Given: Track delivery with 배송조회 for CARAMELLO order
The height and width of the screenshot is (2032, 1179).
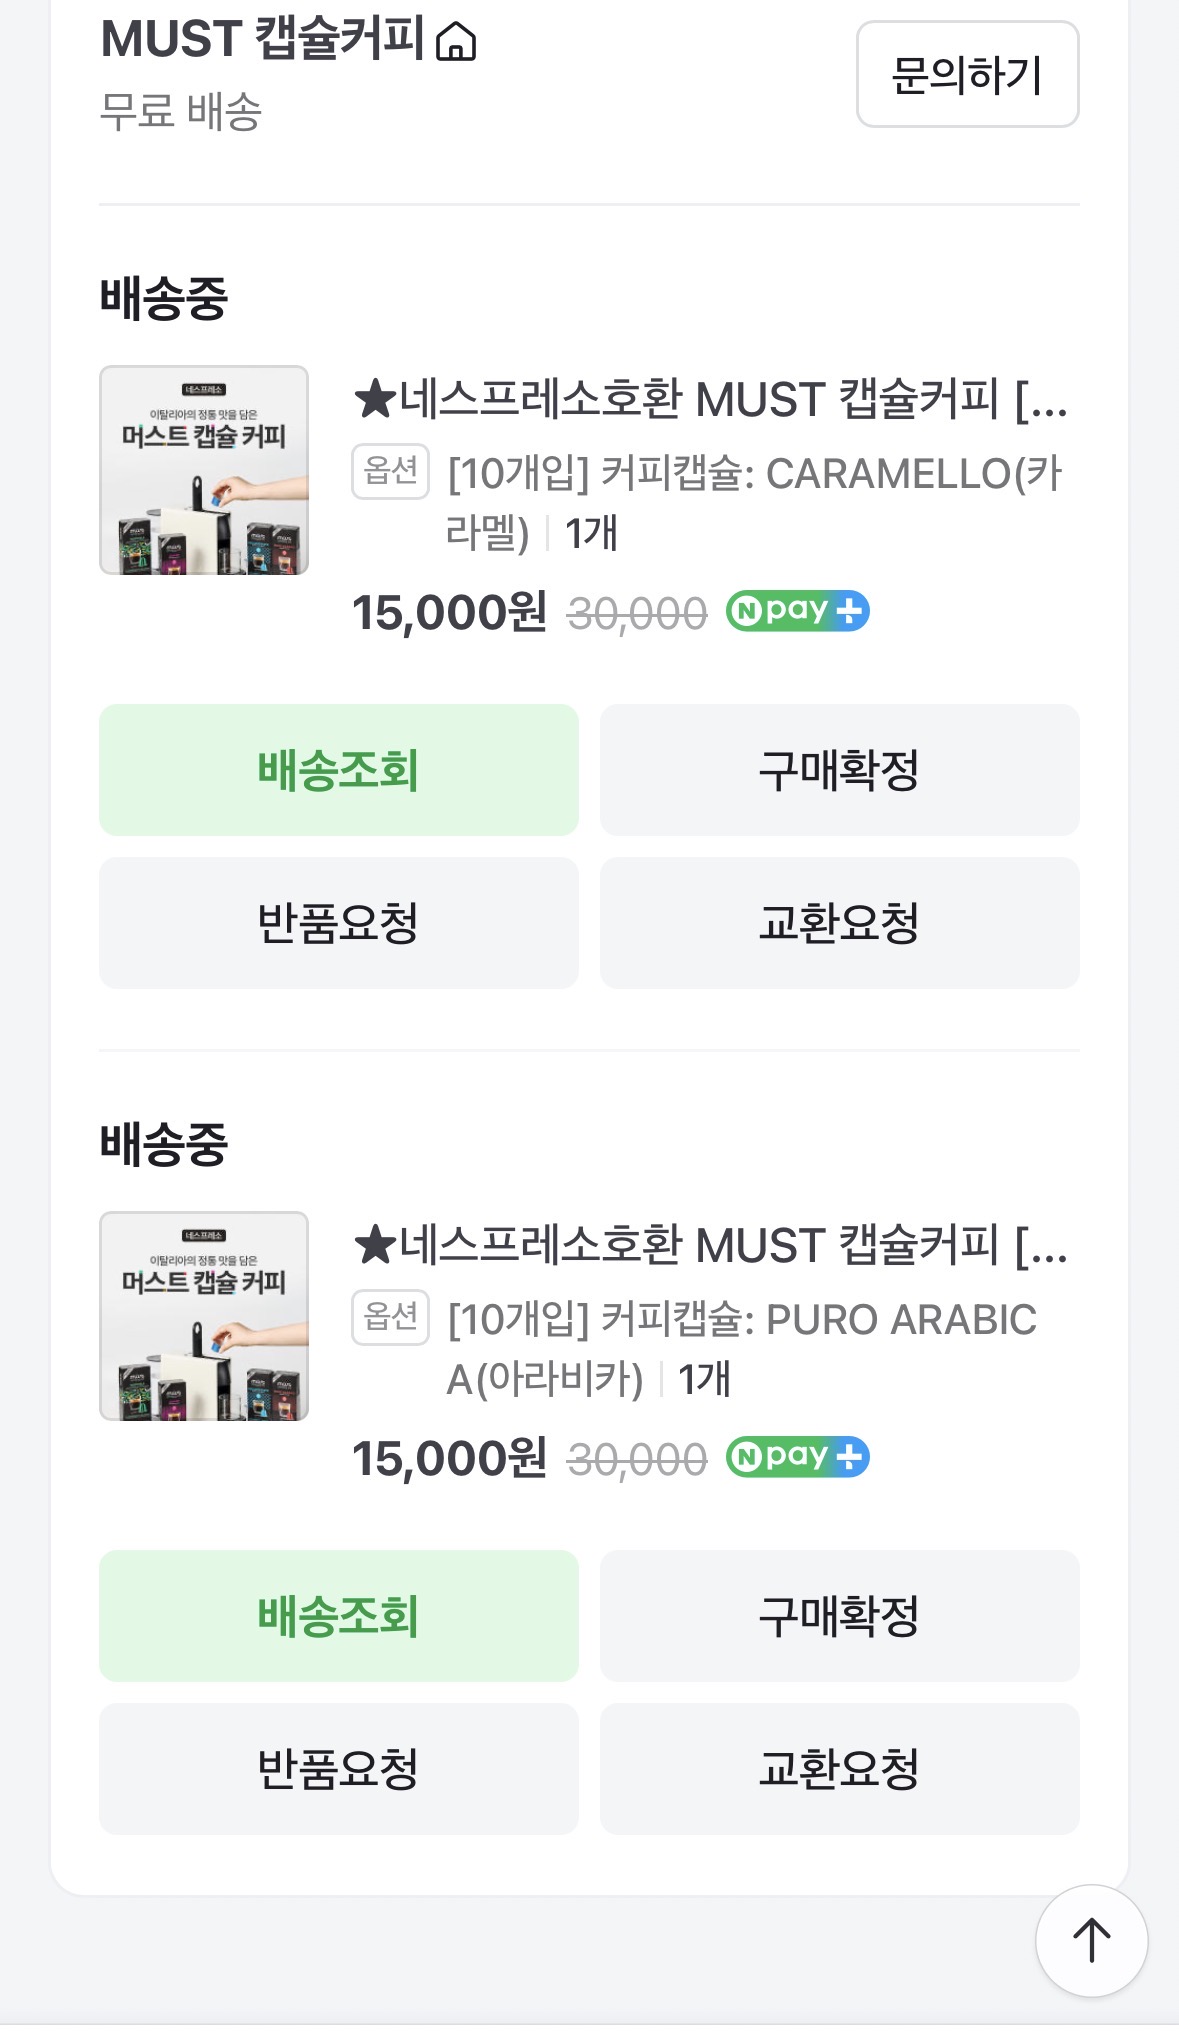Looking at the screenshot, I should tap(339, 770).
